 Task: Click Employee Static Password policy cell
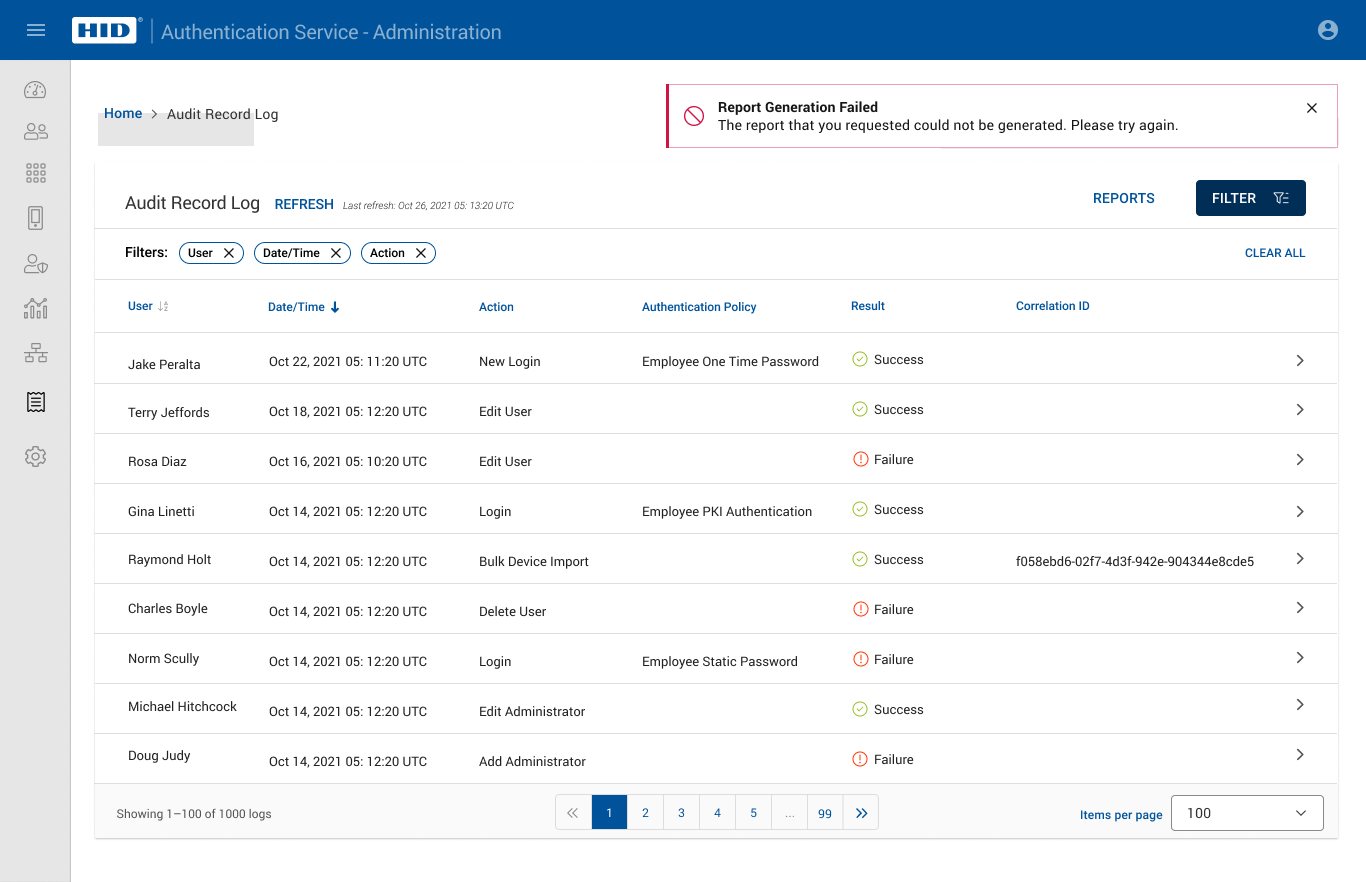[x=720, y=661]
